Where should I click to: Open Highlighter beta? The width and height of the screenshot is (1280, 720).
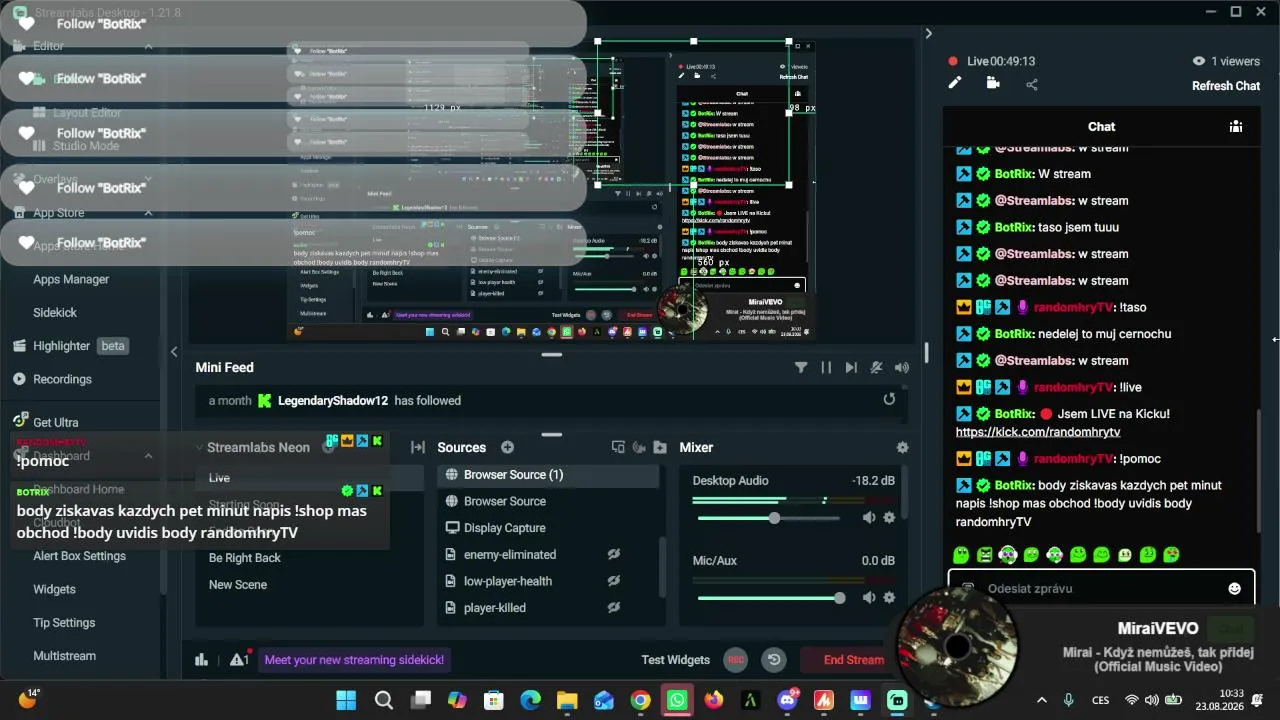(69, 346)
